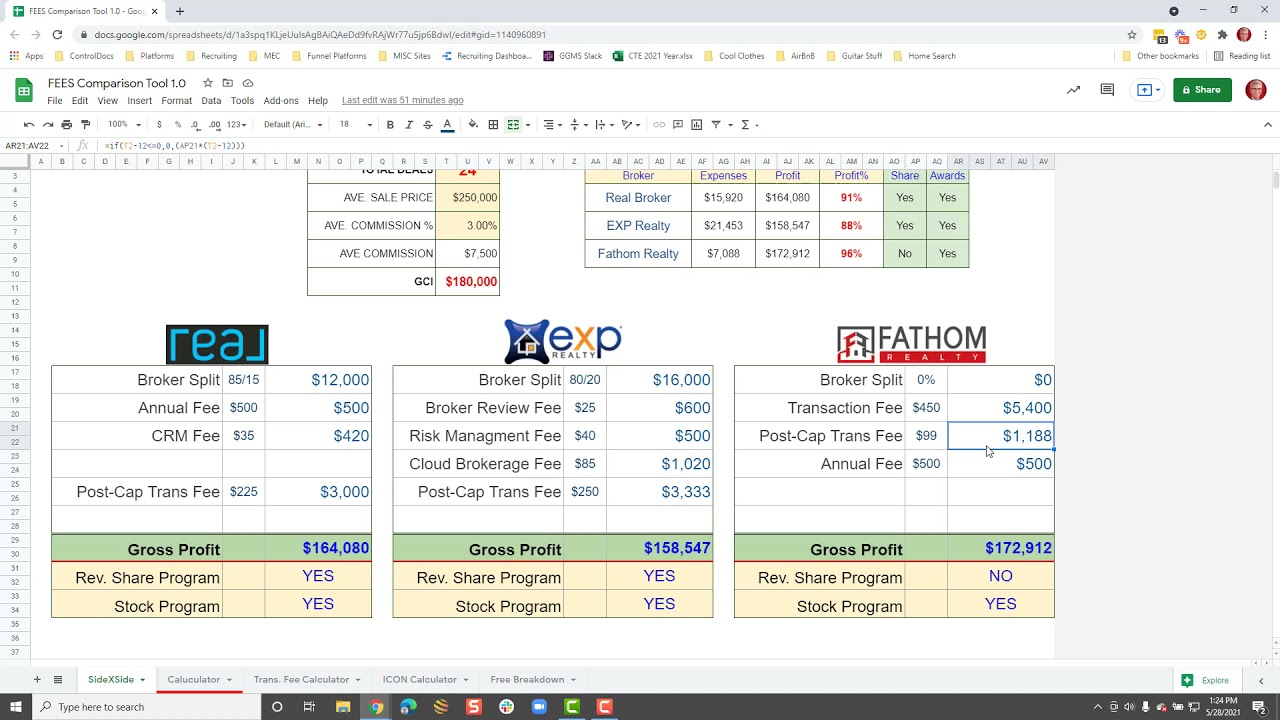
Task: Open the Add-ons menu
Action: click(281, 101)
